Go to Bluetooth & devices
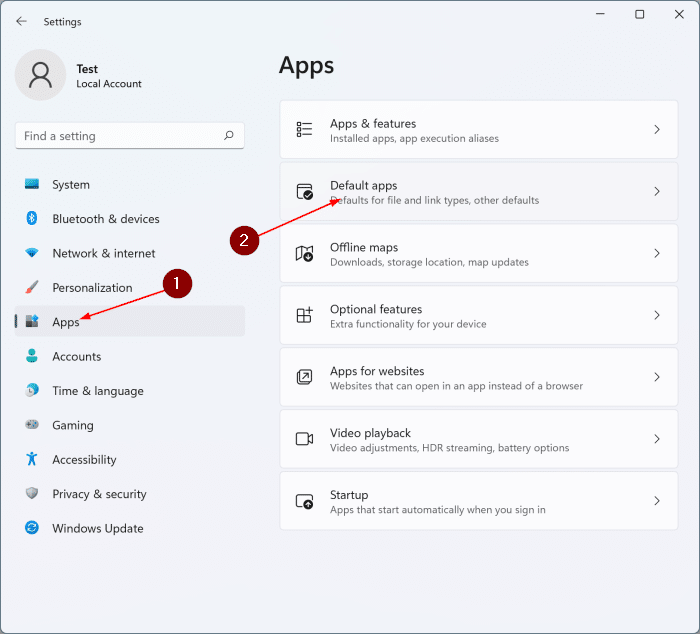This screenshot has width=700, height=634. [x=130, y=218]
